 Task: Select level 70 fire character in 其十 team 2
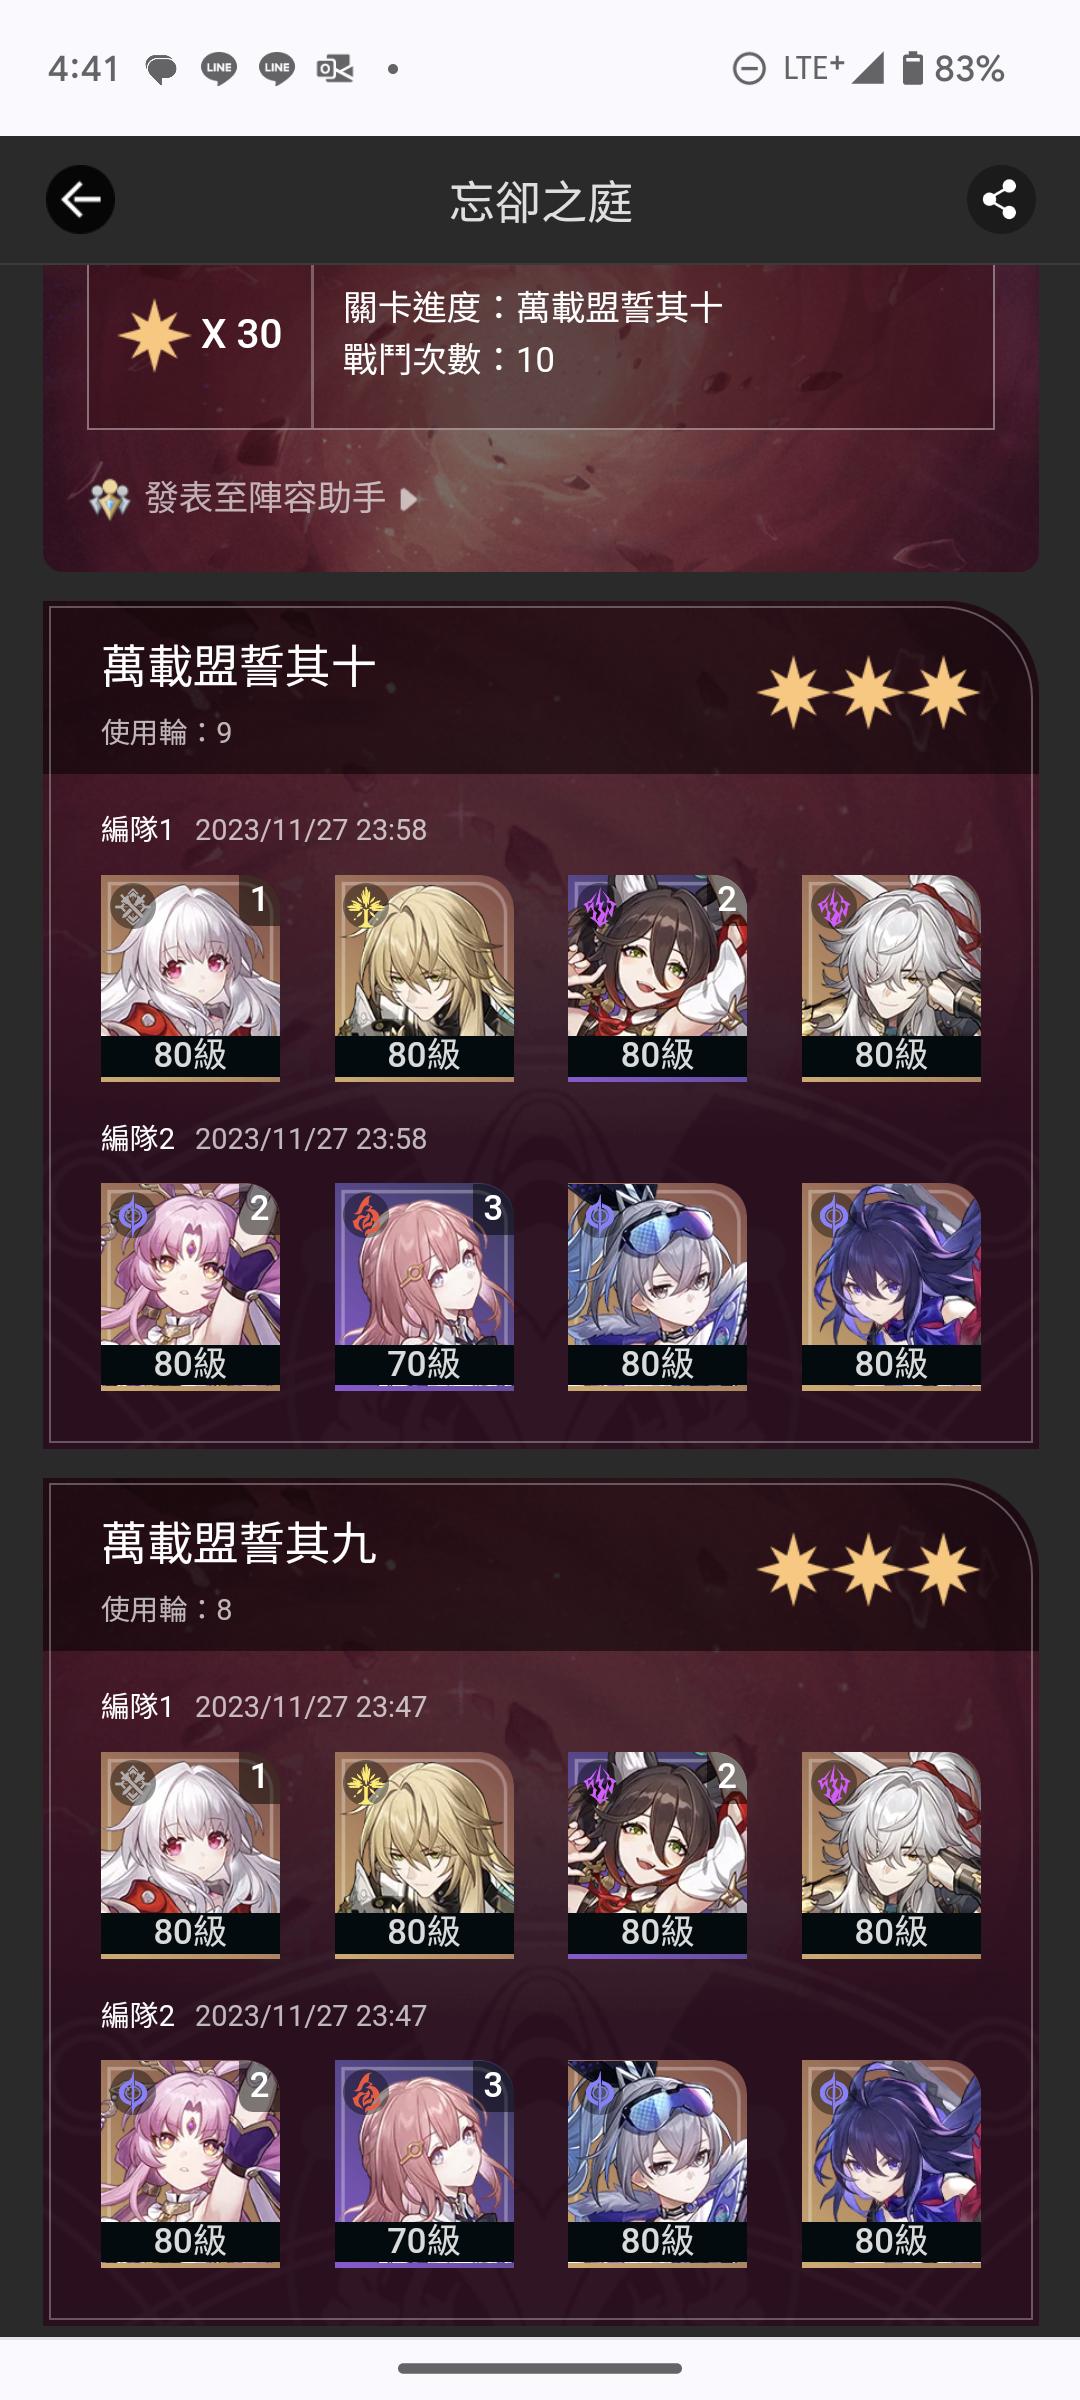point(424,1287)
